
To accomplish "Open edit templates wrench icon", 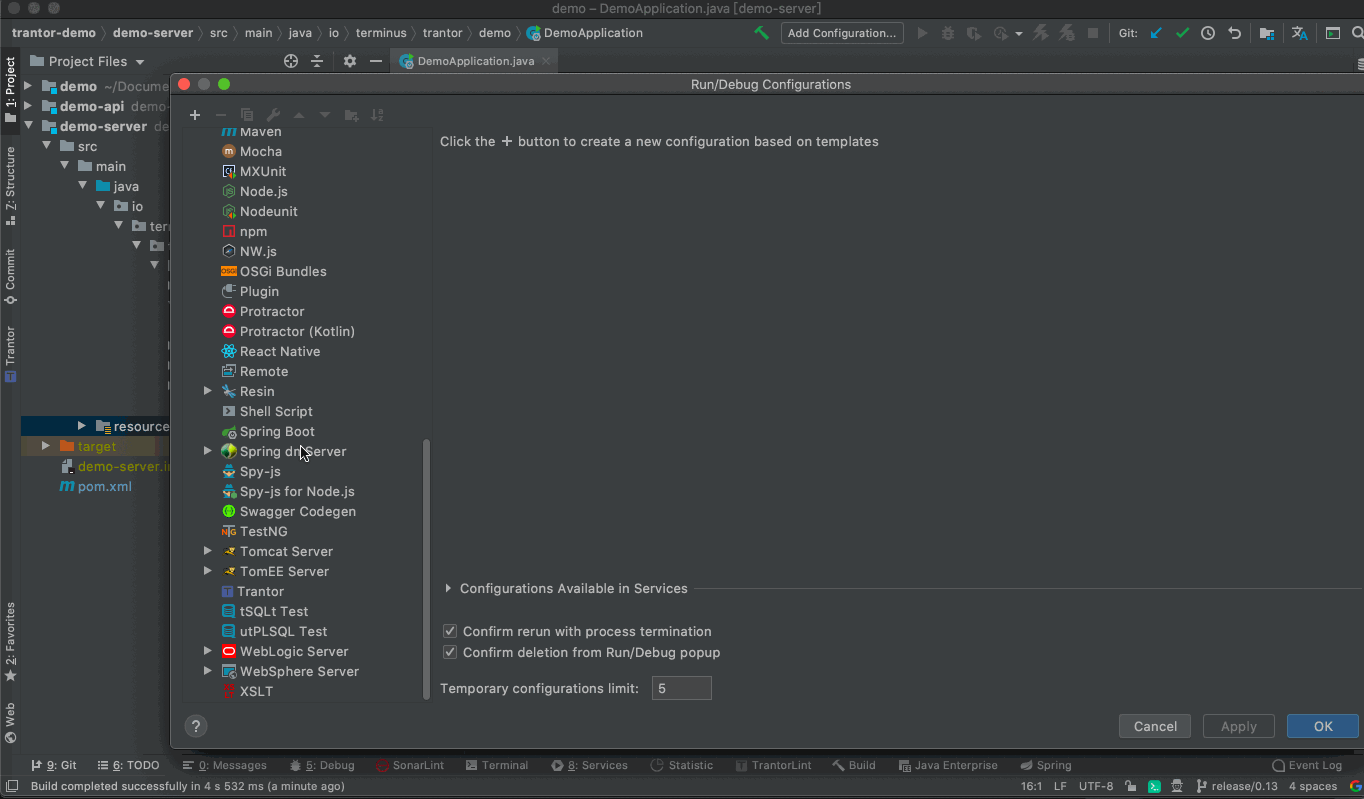I will pyautogui.click(x=273, y=115).
